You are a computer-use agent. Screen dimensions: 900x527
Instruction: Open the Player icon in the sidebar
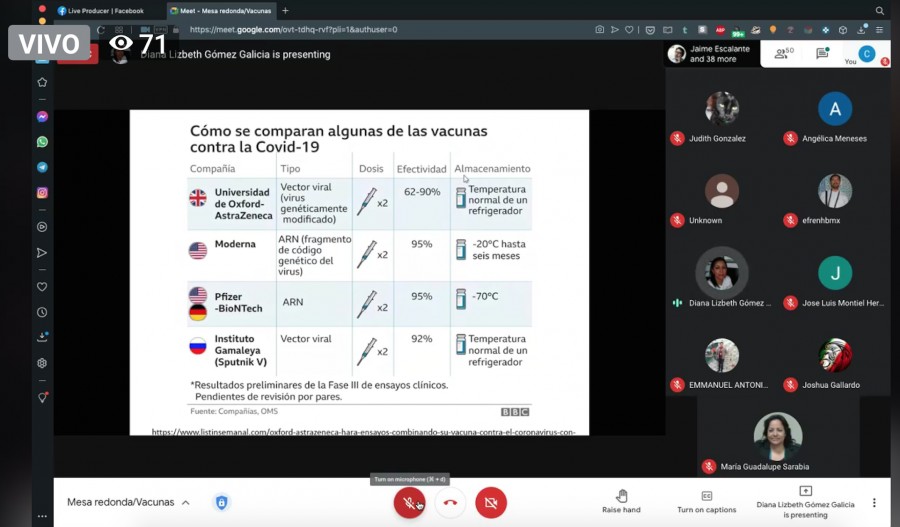[42, 227]
